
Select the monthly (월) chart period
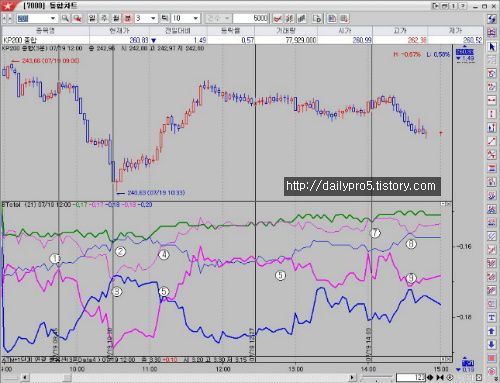pyautogui.click(x=116, y=18)
